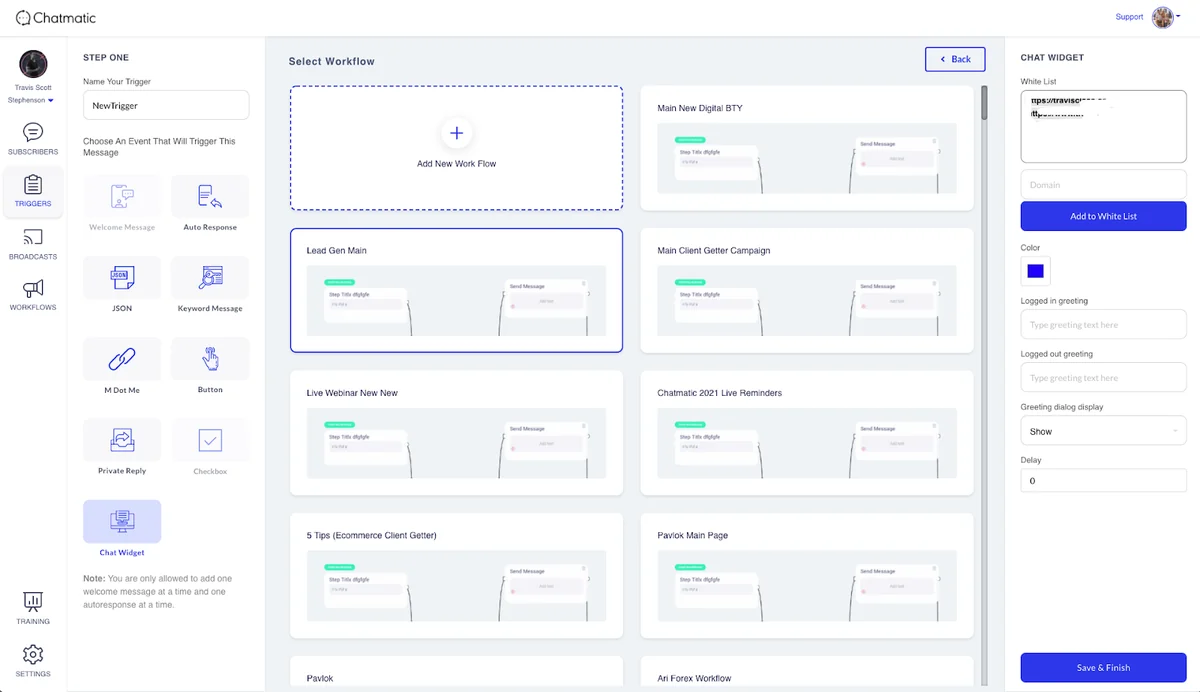Screen dimensions: 1200x692
Task: Select the Keyword Message trigger icon
Action: tap(210, 277)
